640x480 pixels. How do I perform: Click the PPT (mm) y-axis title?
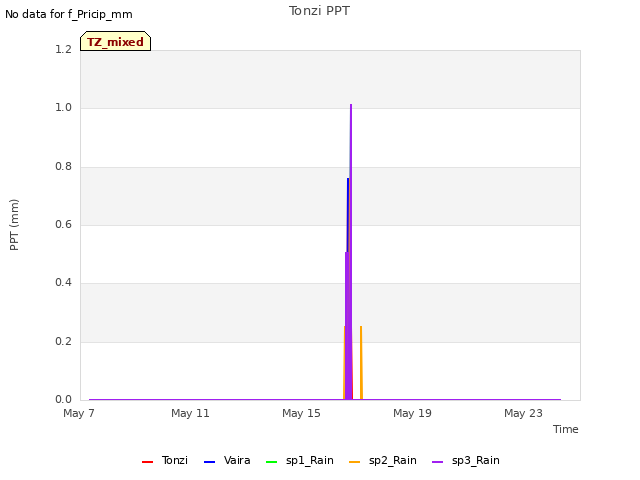click(14, 224)
